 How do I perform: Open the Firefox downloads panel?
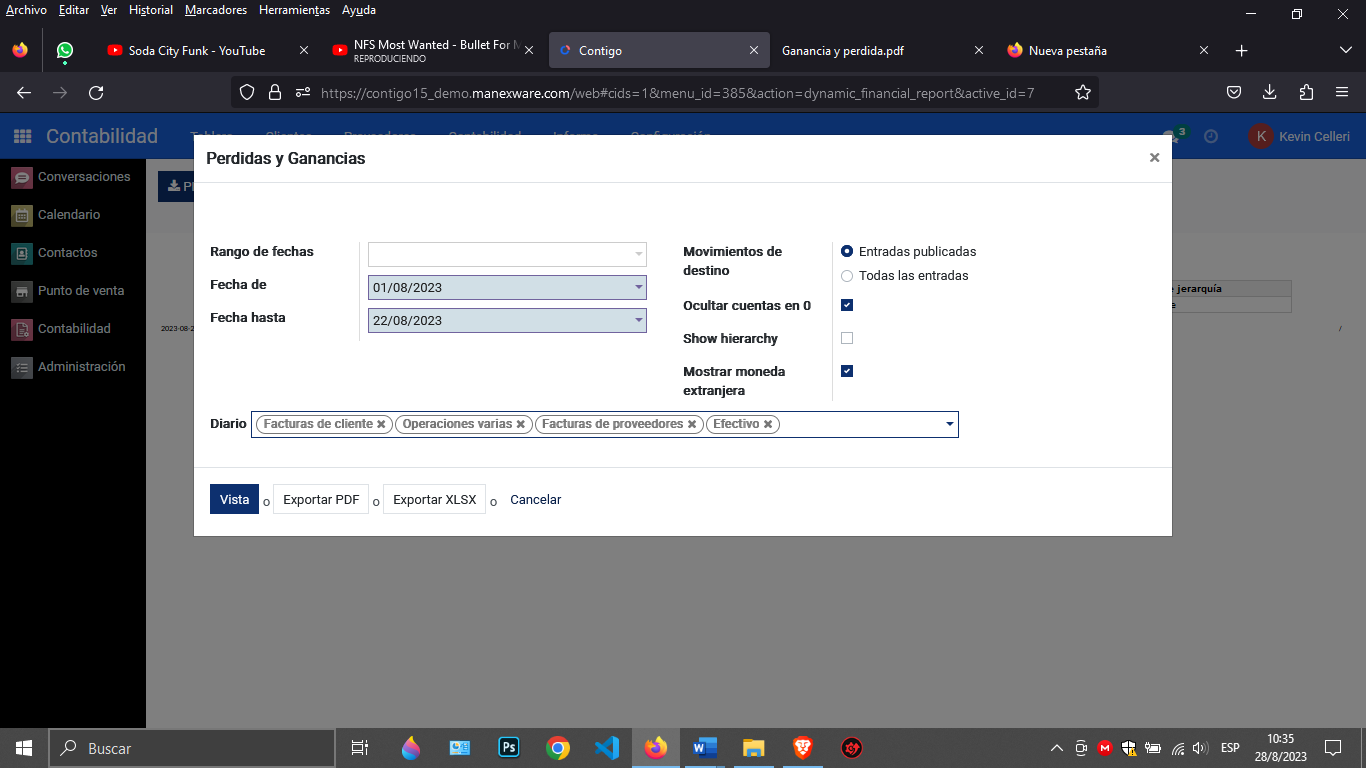(x=1270, y=93)
